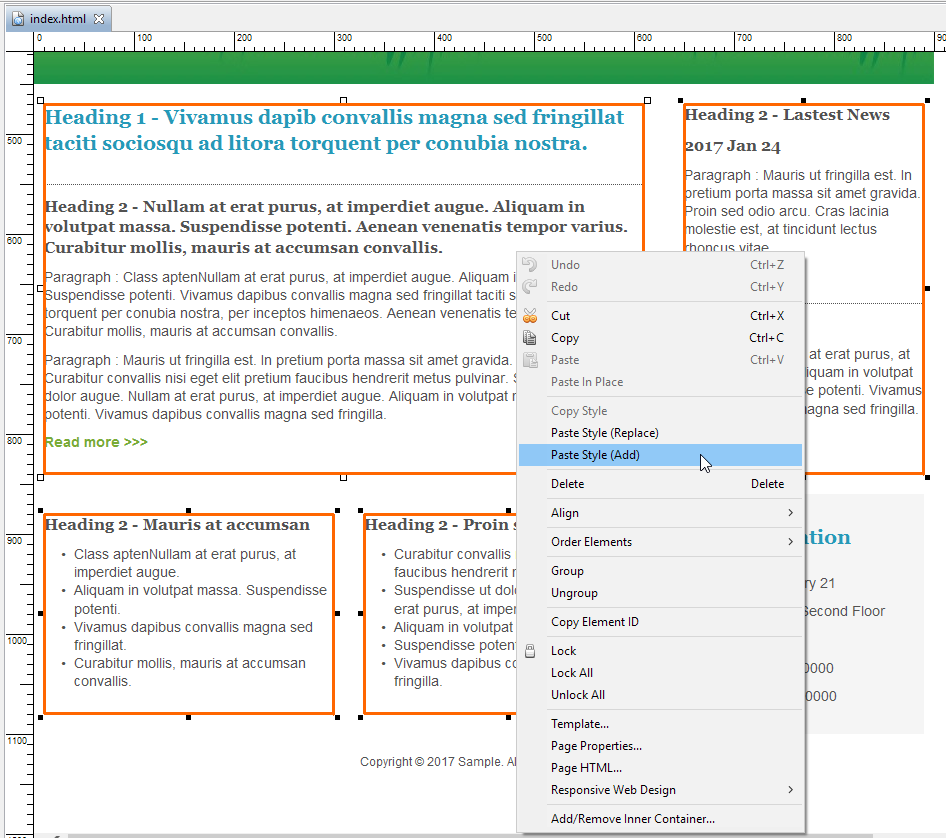Open Page Properties...
The width and height of the screenshot is (946, 838).
click(661, 746)
